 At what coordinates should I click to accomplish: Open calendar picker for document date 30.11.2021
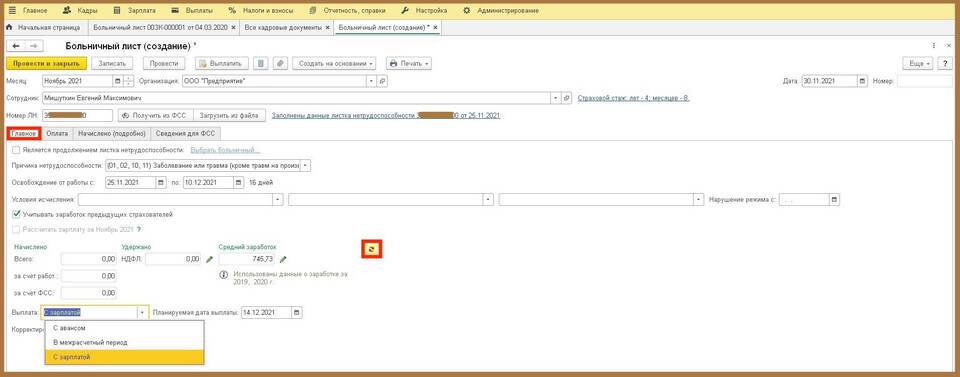(862, 81)
